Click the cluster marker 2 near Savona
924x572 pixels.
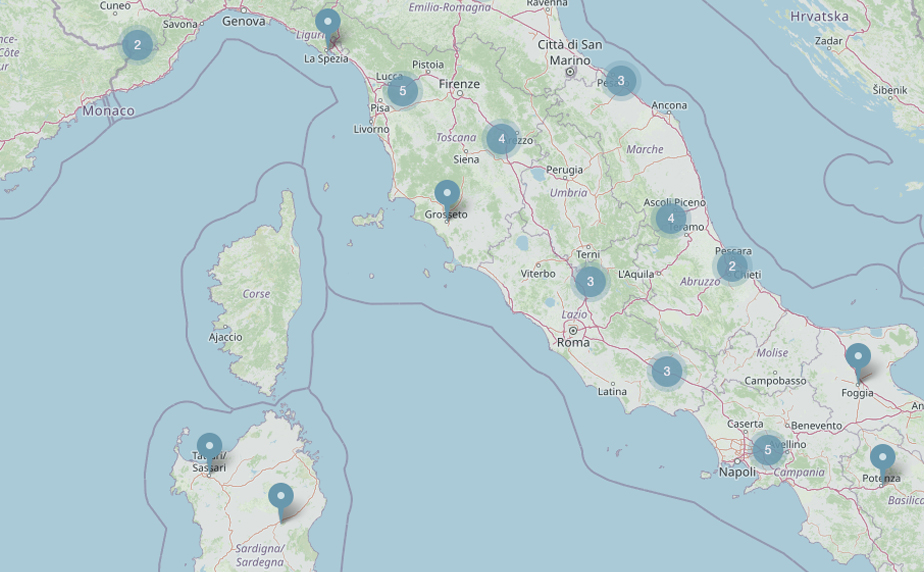pos(137,45)
